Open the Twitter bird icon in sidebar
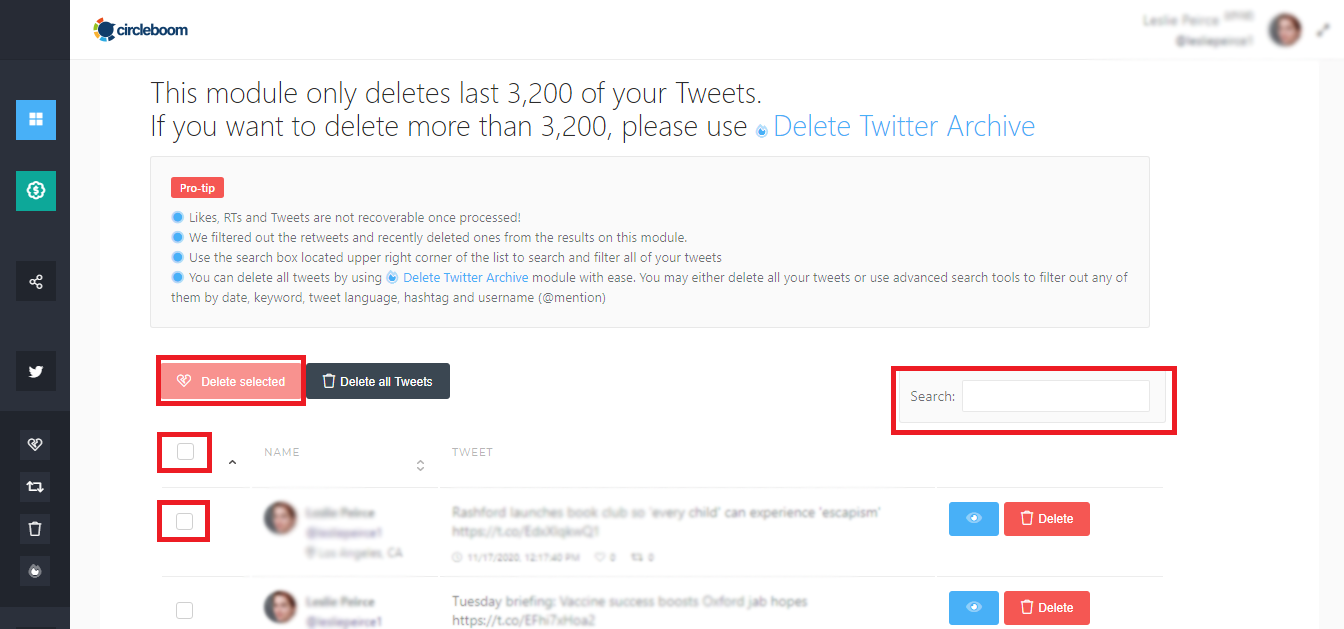1344x629 pixels. pos(35,371)
